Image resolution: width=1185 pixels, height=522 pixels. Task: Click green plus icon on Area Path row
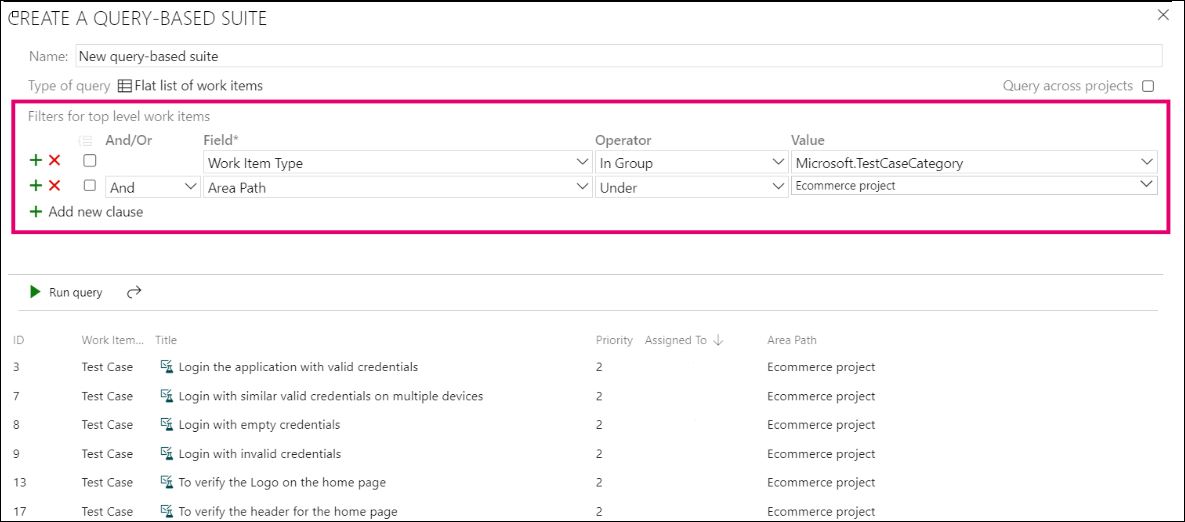pos(36,186)
